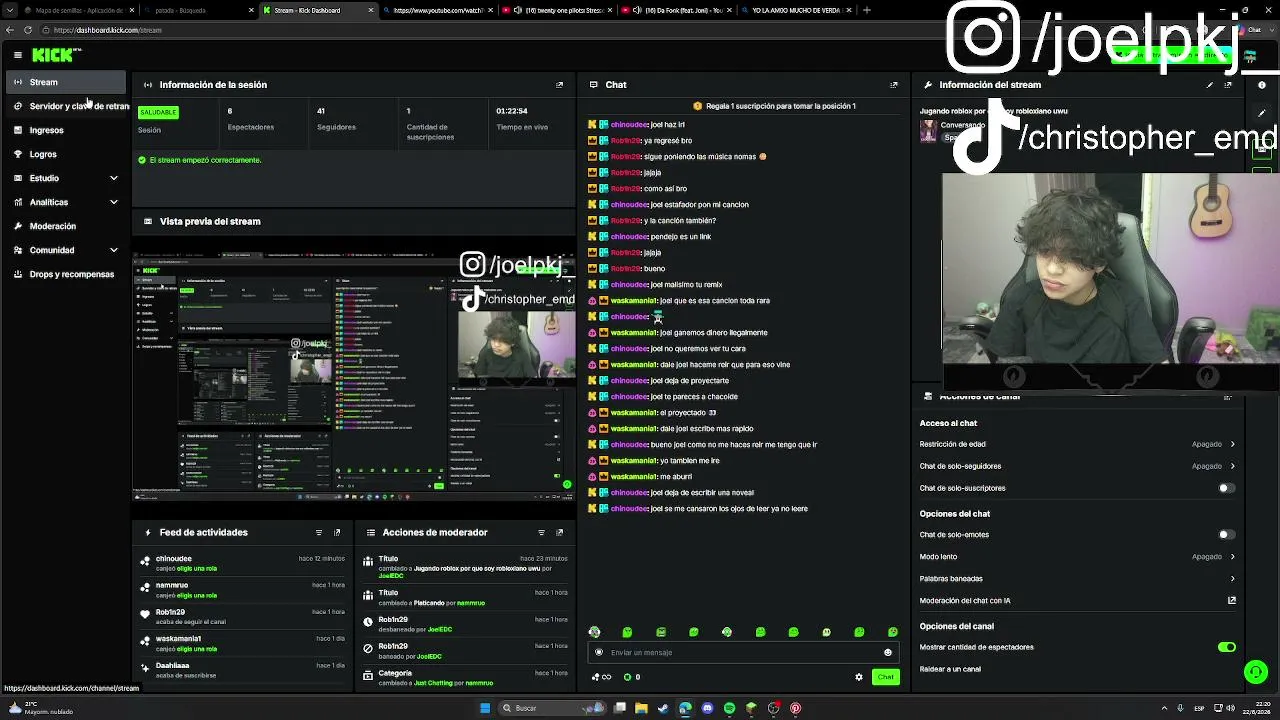The width and height of the screenshot is (1280, 720).
Task: Click the Ingresos icon in the sidebar
Action: [18, 130]
